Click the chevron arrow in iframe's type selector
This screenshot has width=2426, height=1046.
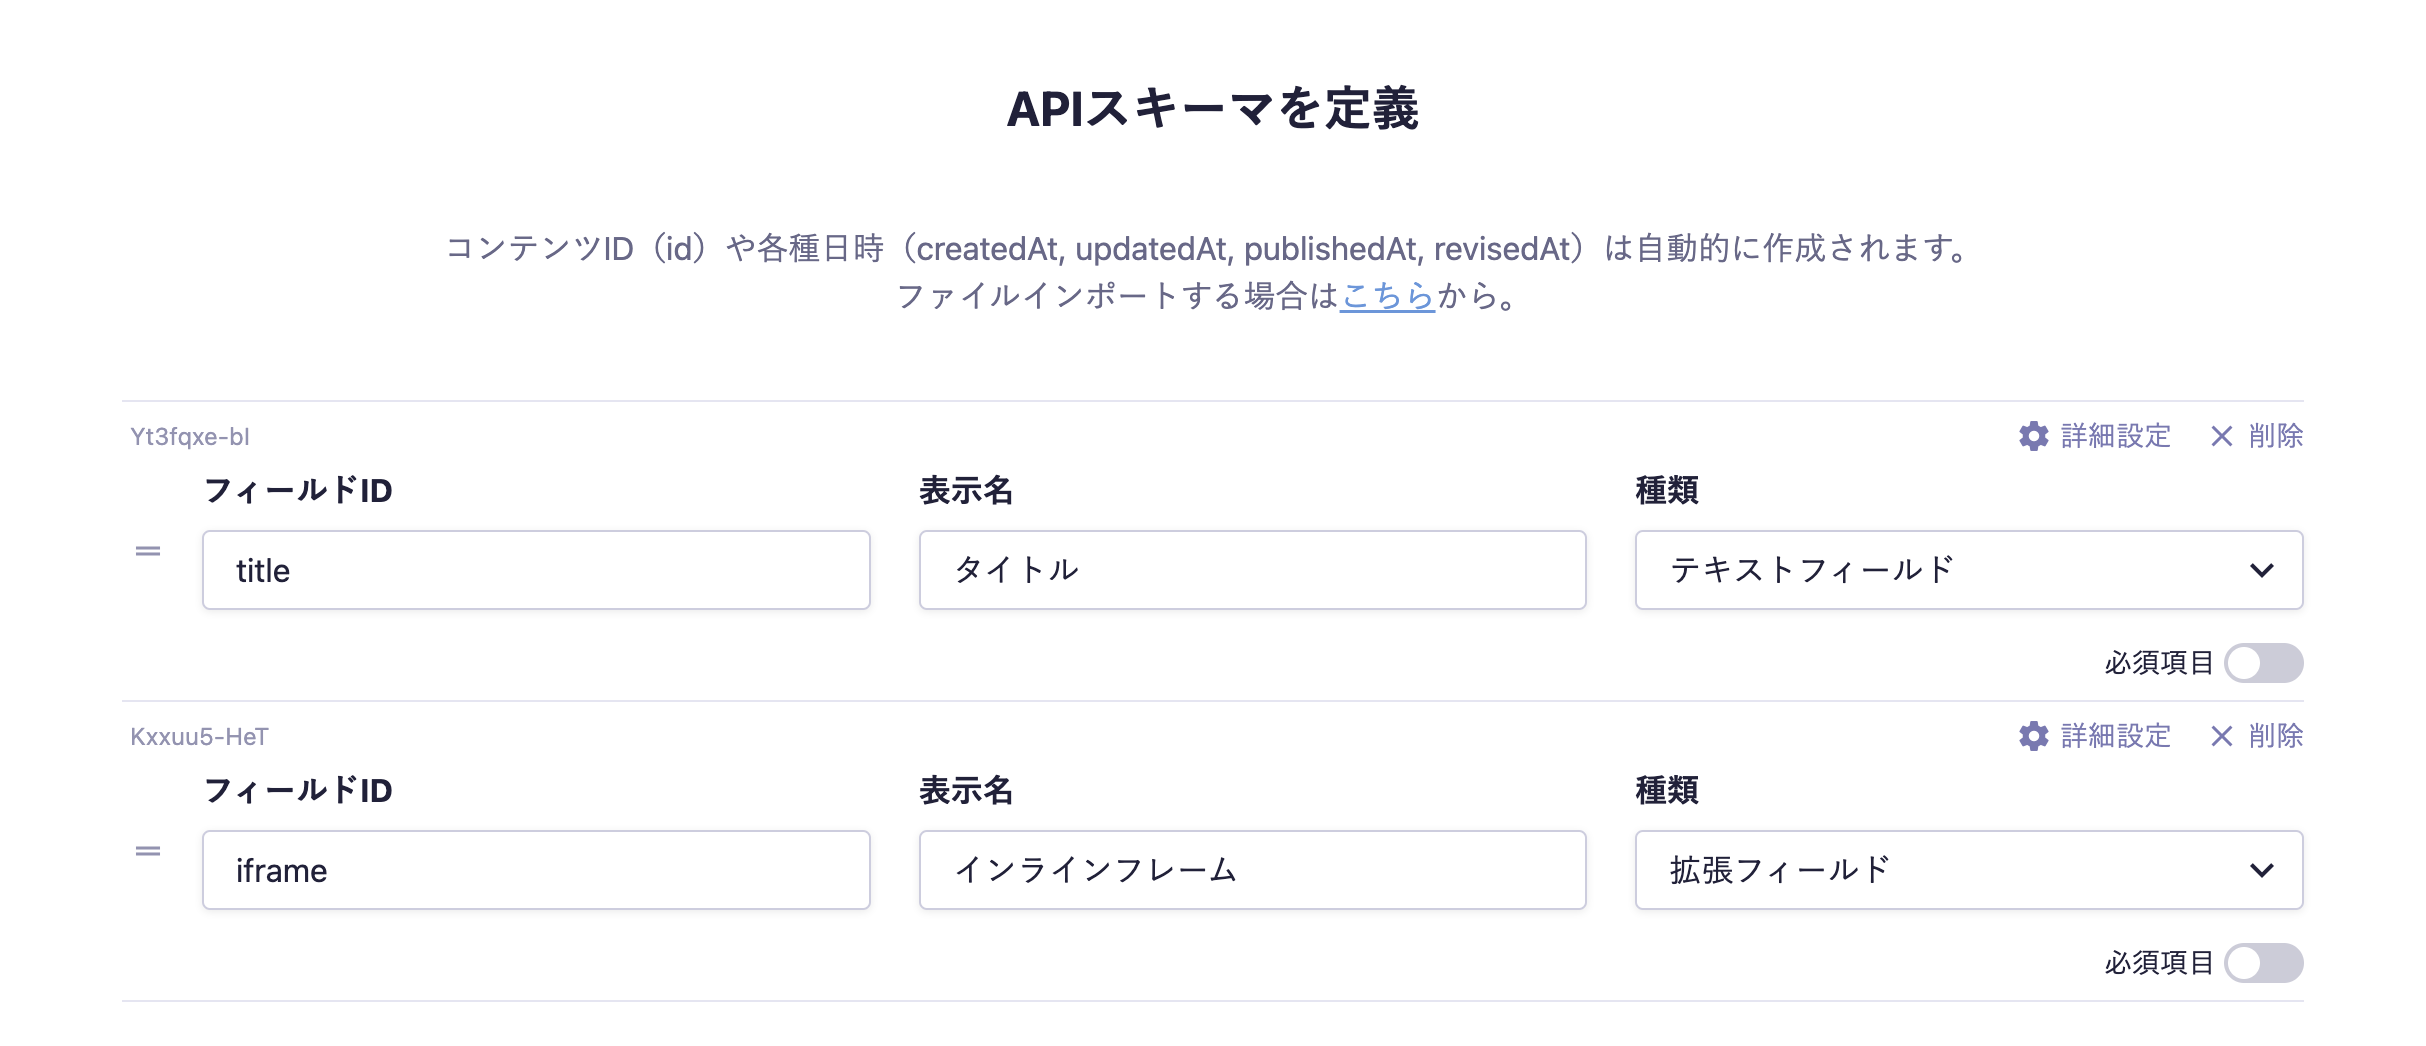tap(2261, 870)
